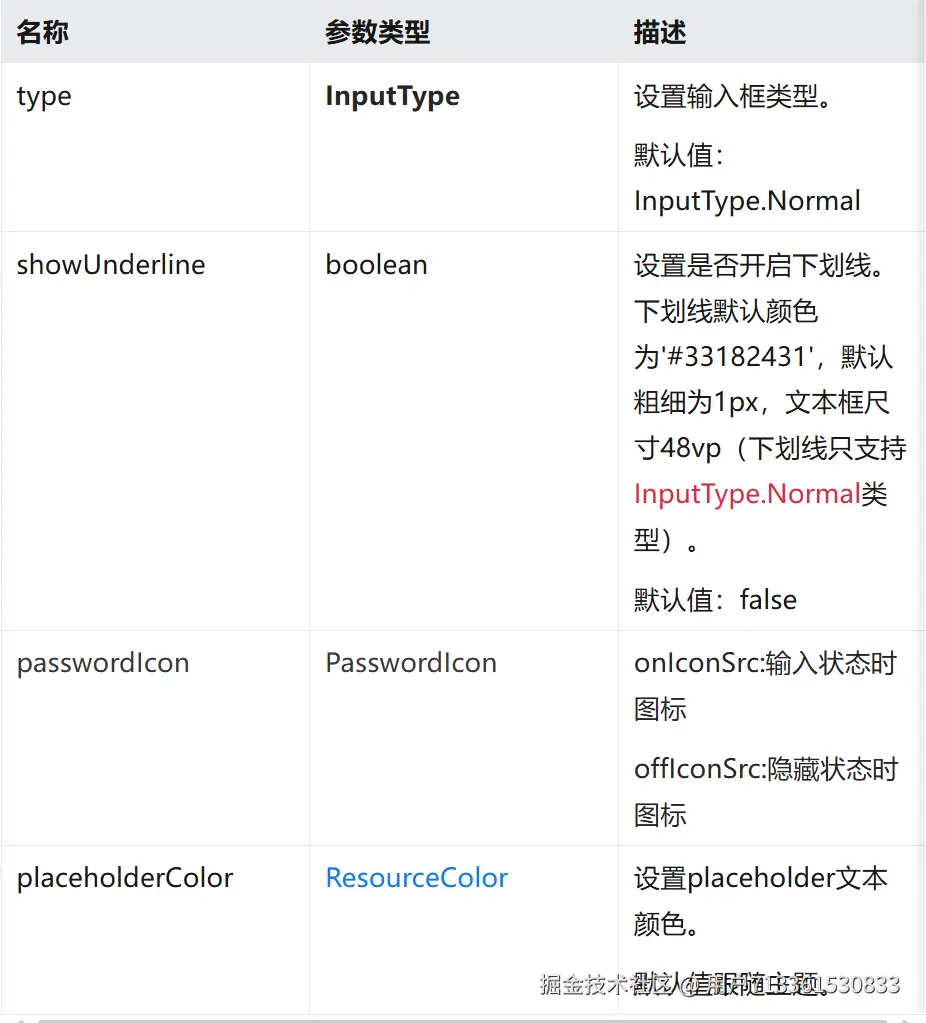Click the 描述 column header
The image size is (926, 1023).
pyautogui.click(x=660, y=32)
